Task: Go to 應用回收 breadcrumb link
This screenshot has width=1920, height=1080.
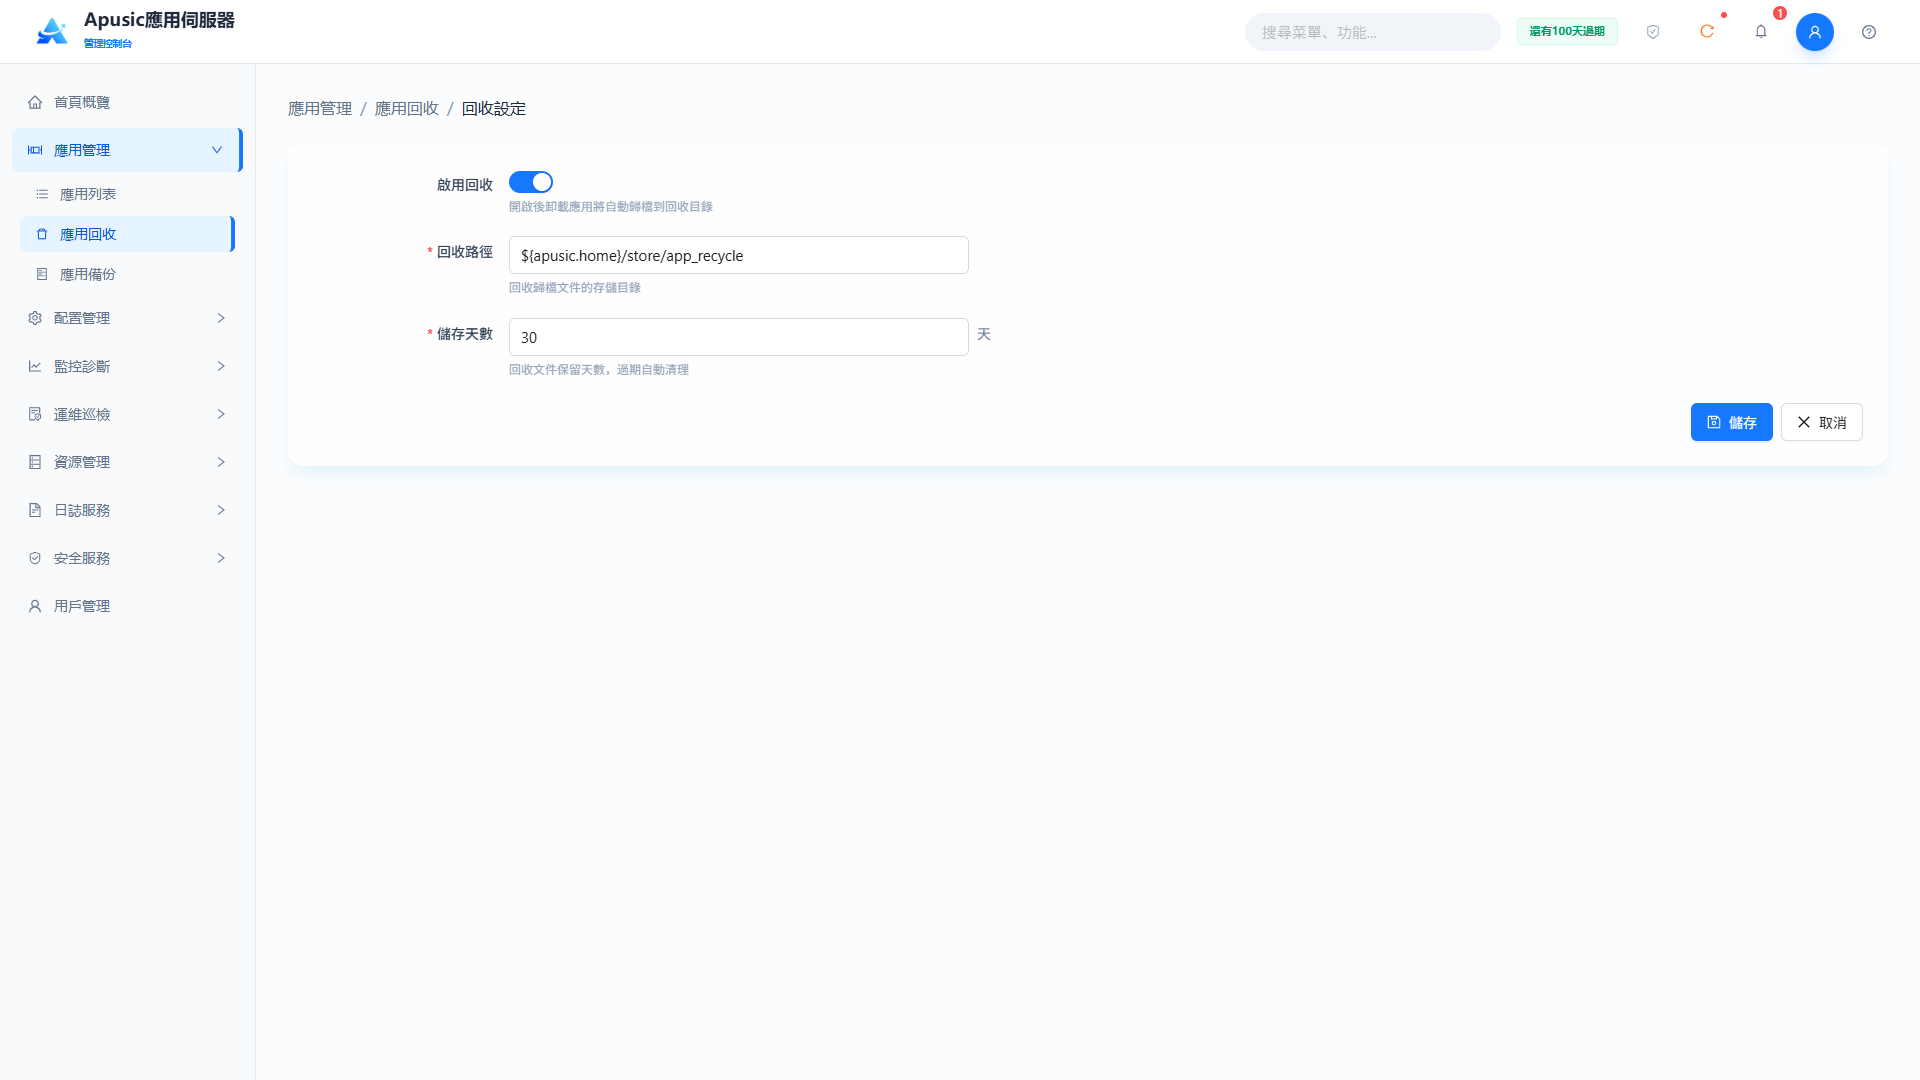Action: click(407, 108)
